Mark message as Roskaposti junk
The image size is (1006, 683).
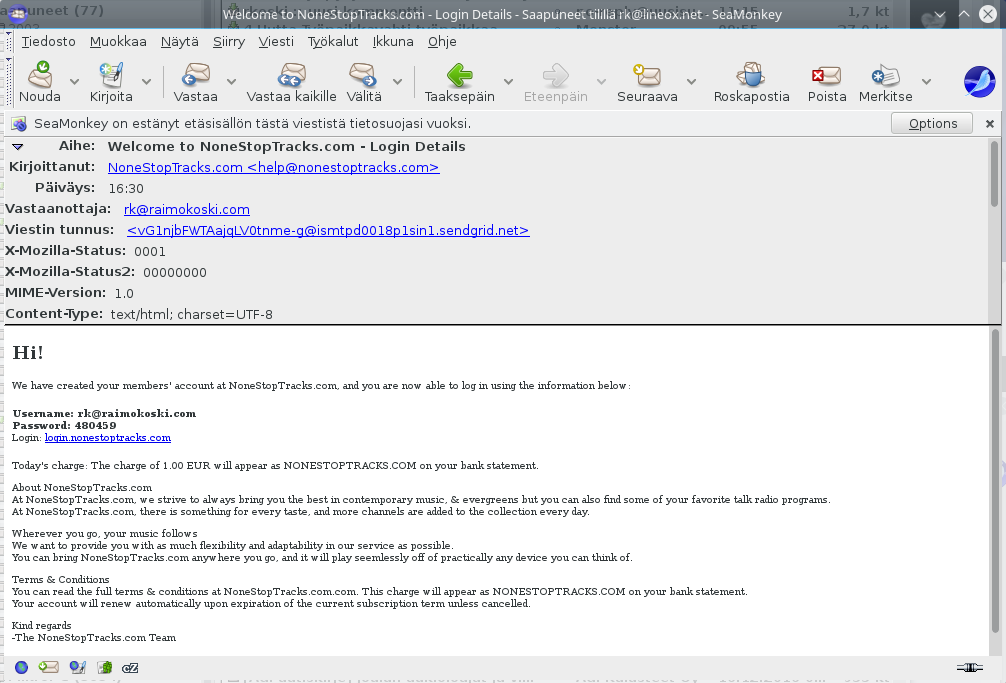point(751,75)
